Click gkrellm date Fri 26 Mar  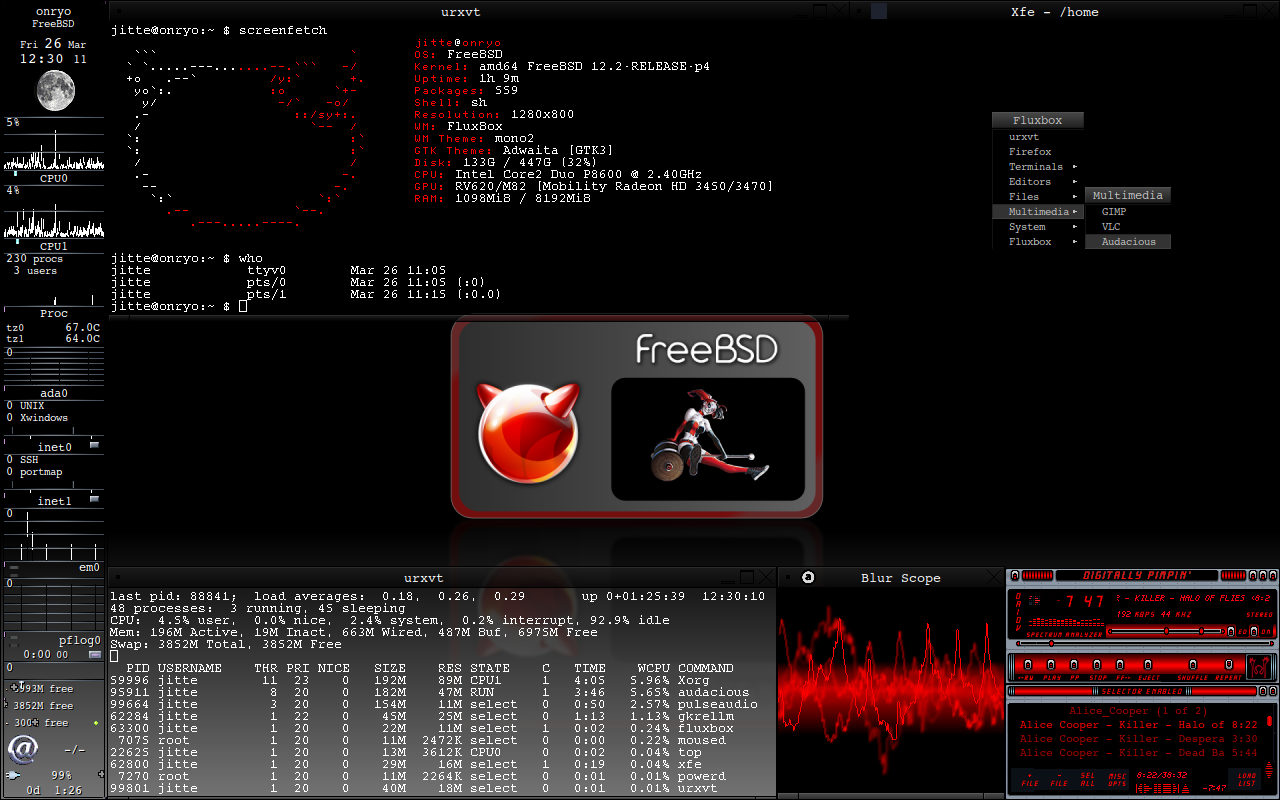tap(54, 44)
